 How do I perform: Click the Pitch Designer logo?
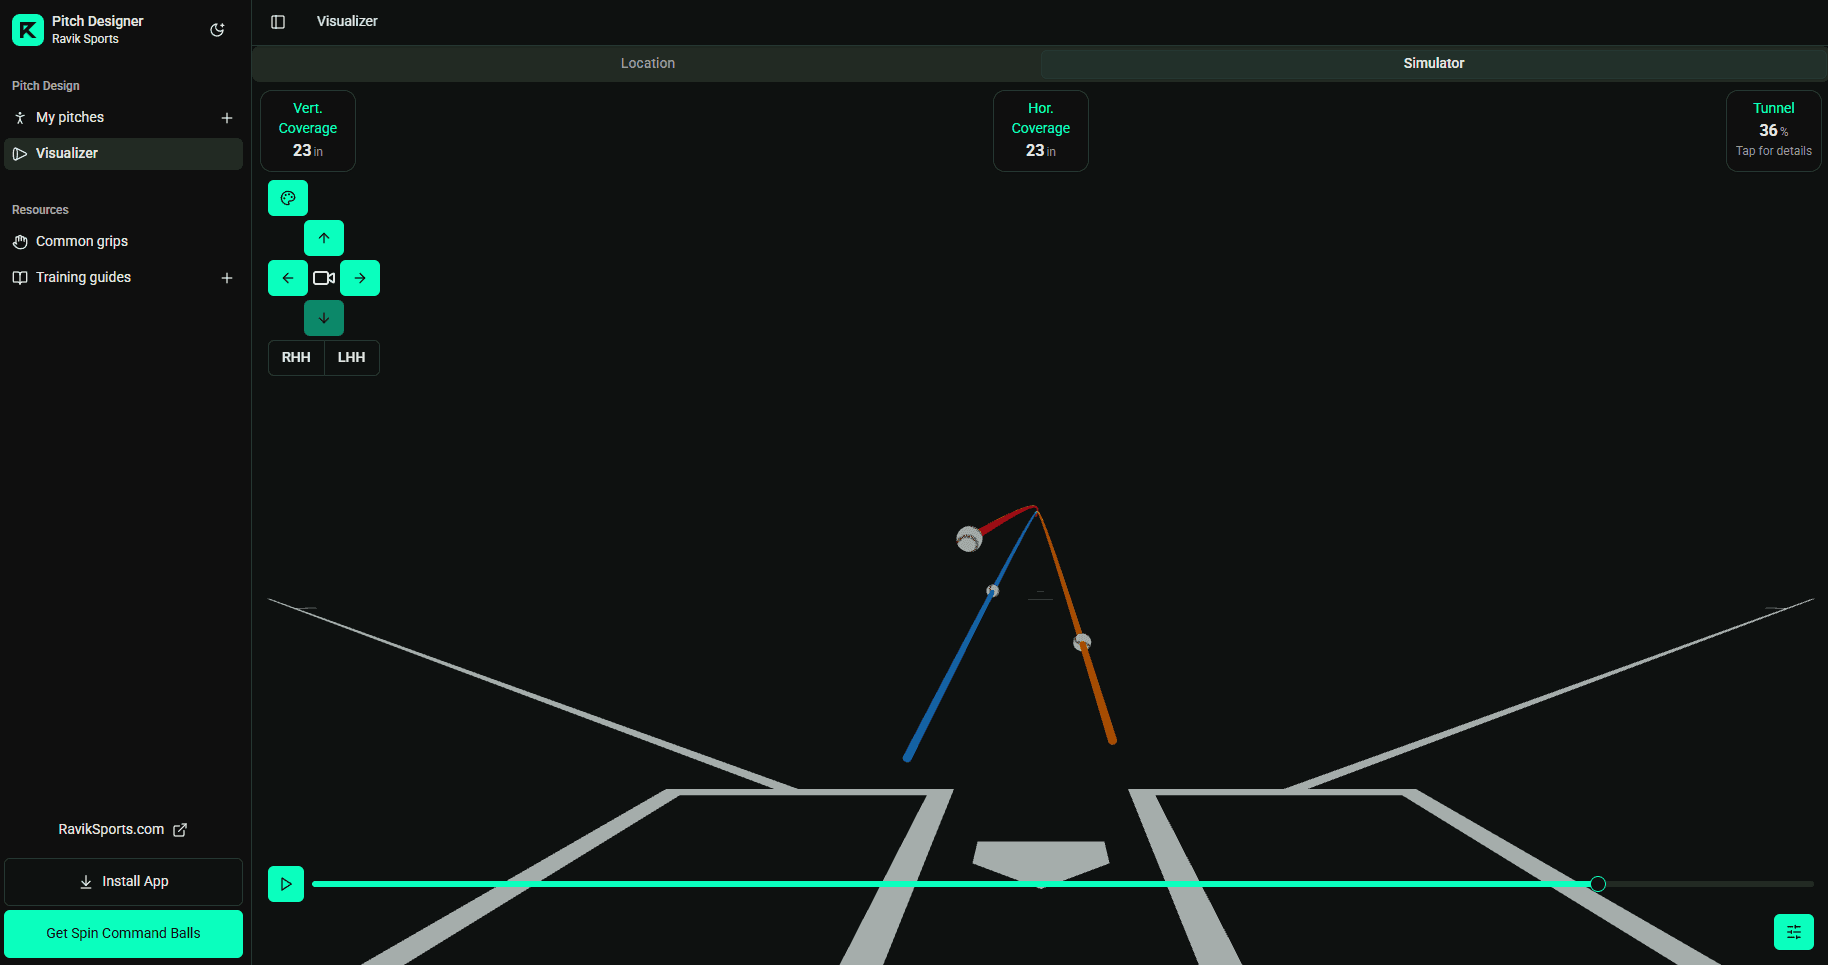27,29
